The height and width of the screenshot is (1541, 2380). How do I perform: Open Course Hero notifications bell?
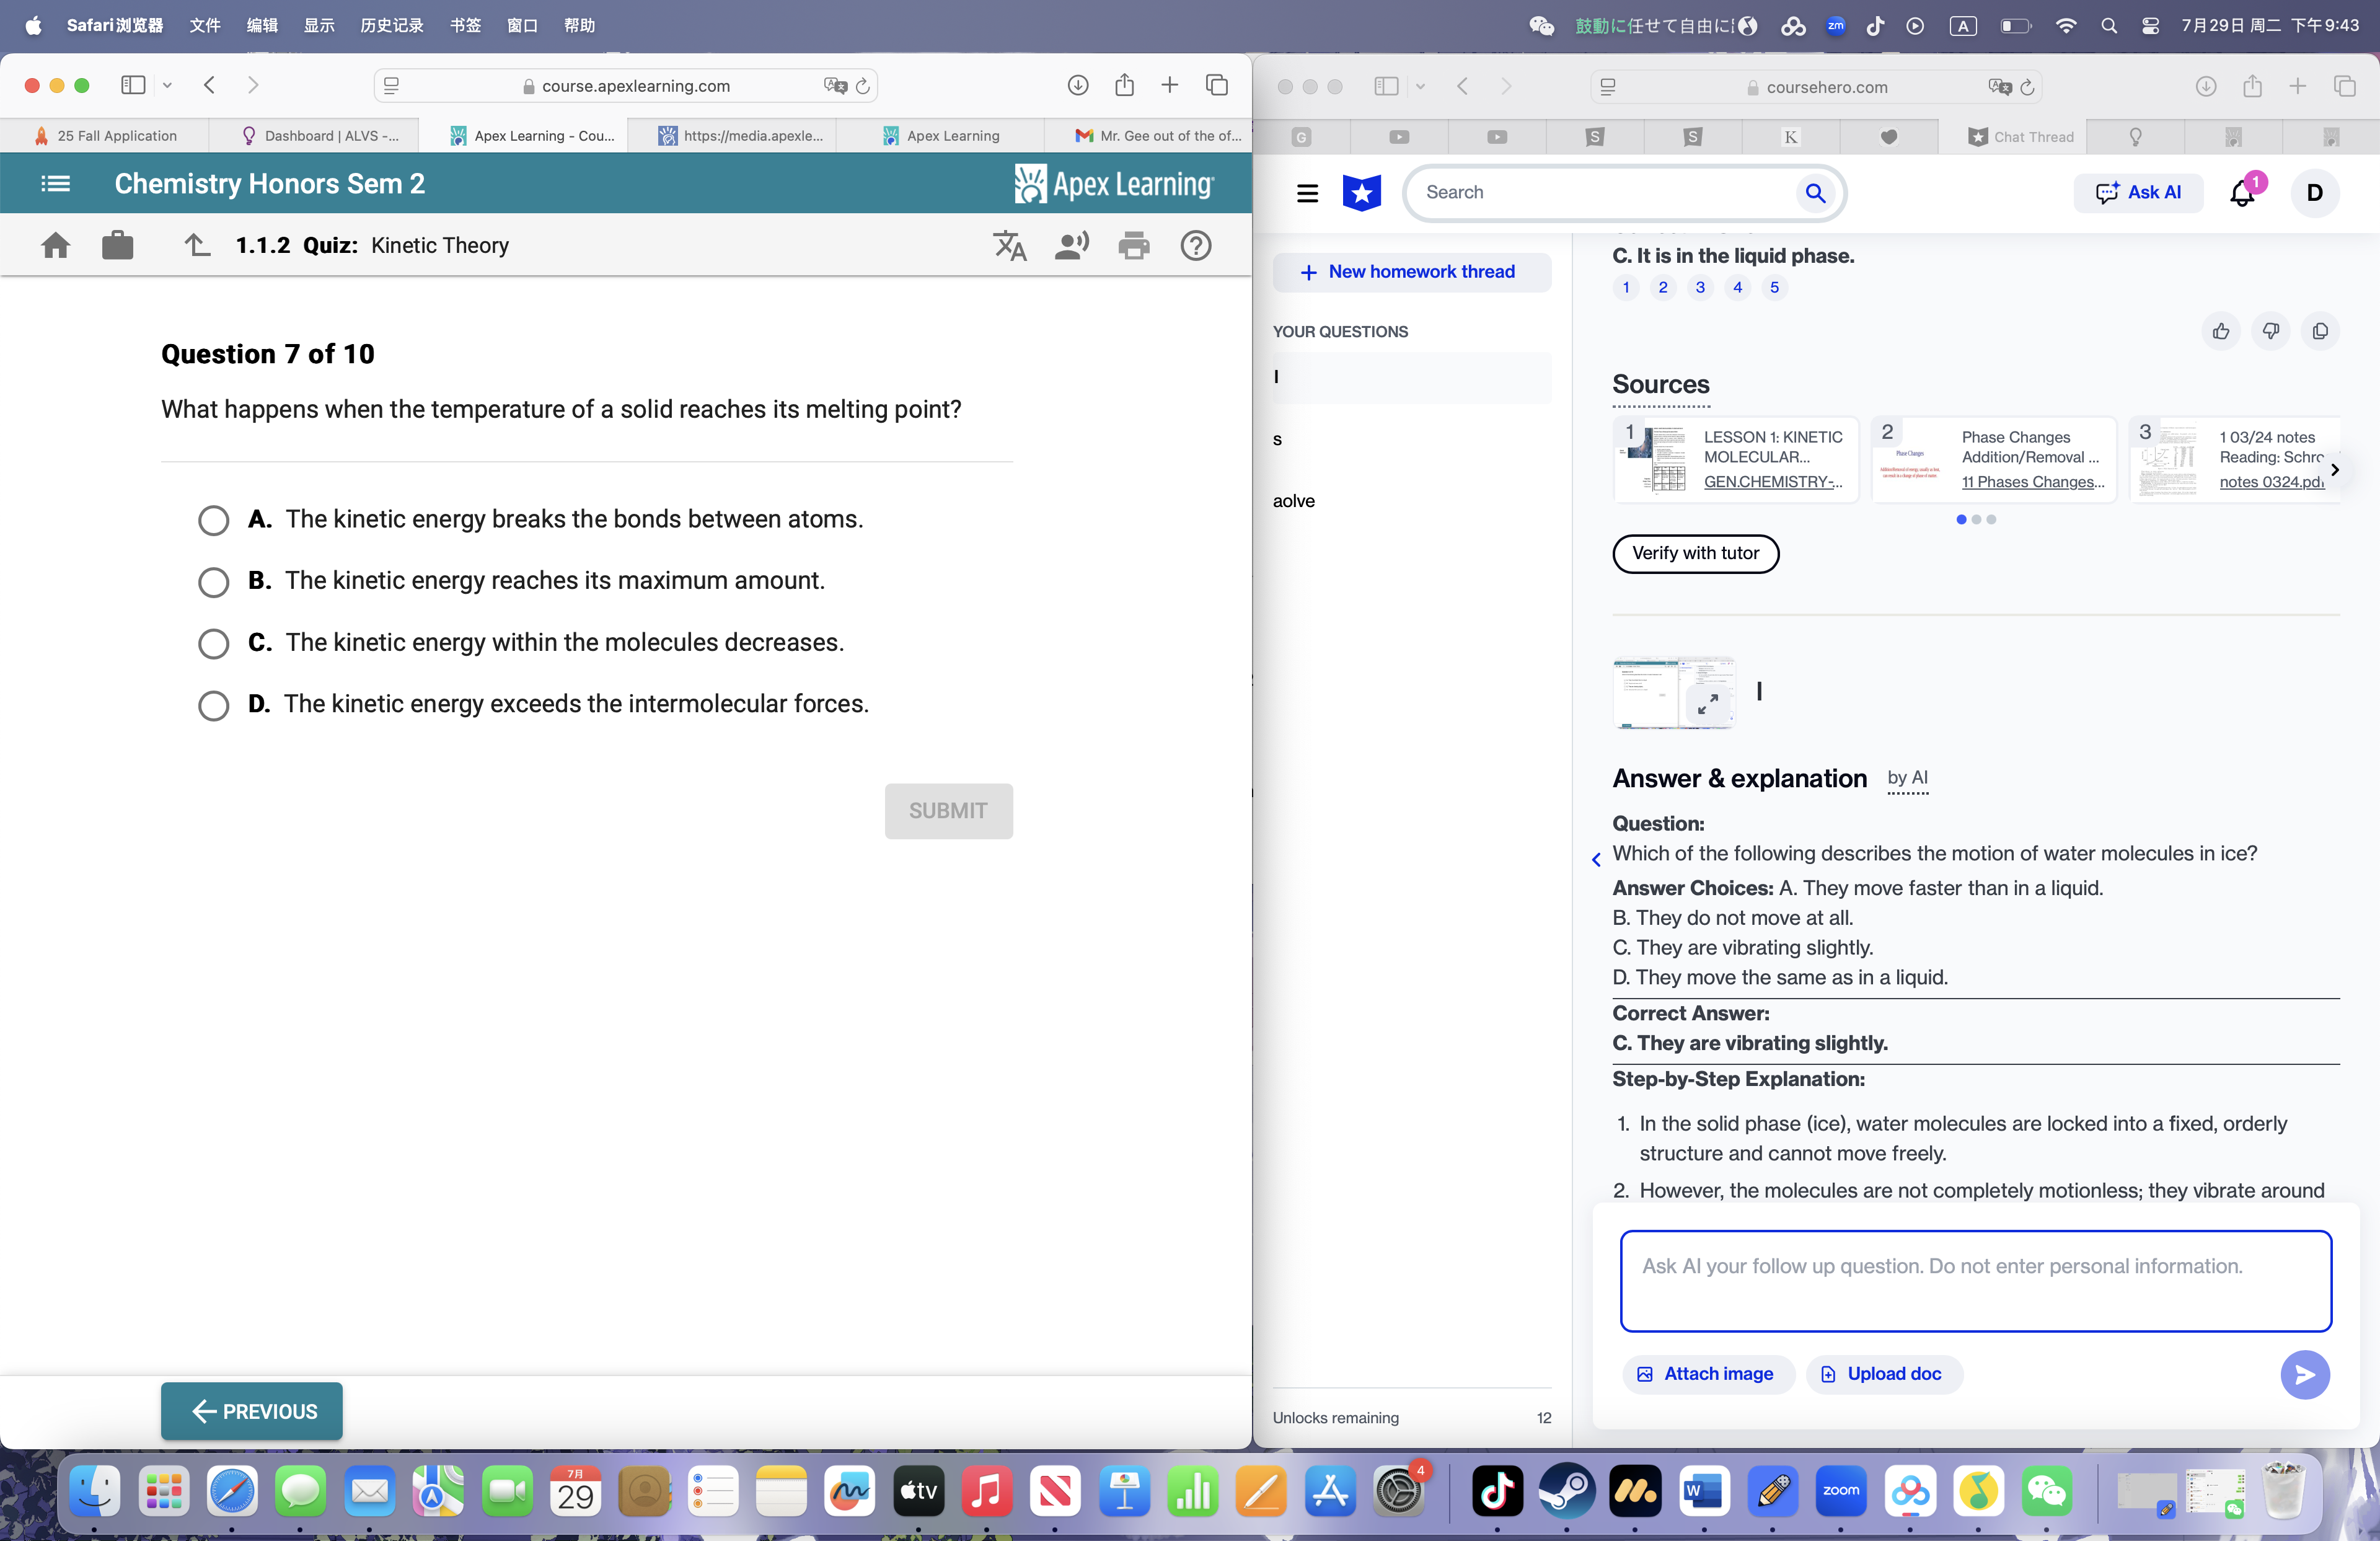pyautogui.click(x=2242, y=193)
